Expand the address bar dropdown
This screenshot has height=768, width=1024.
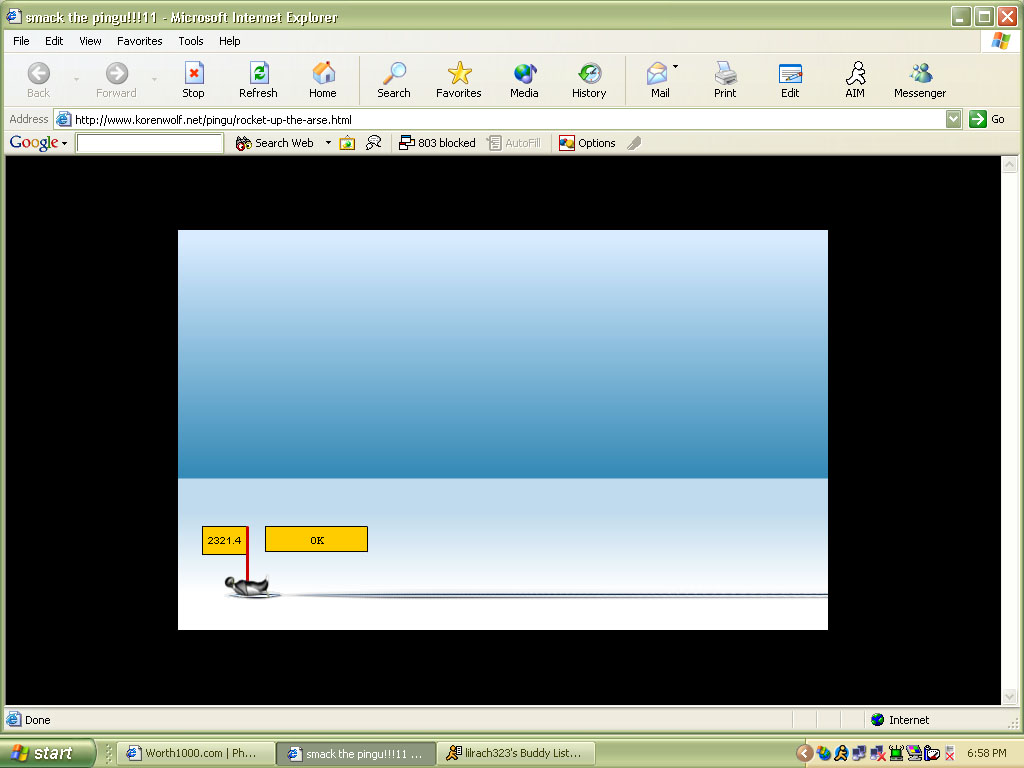953,119
